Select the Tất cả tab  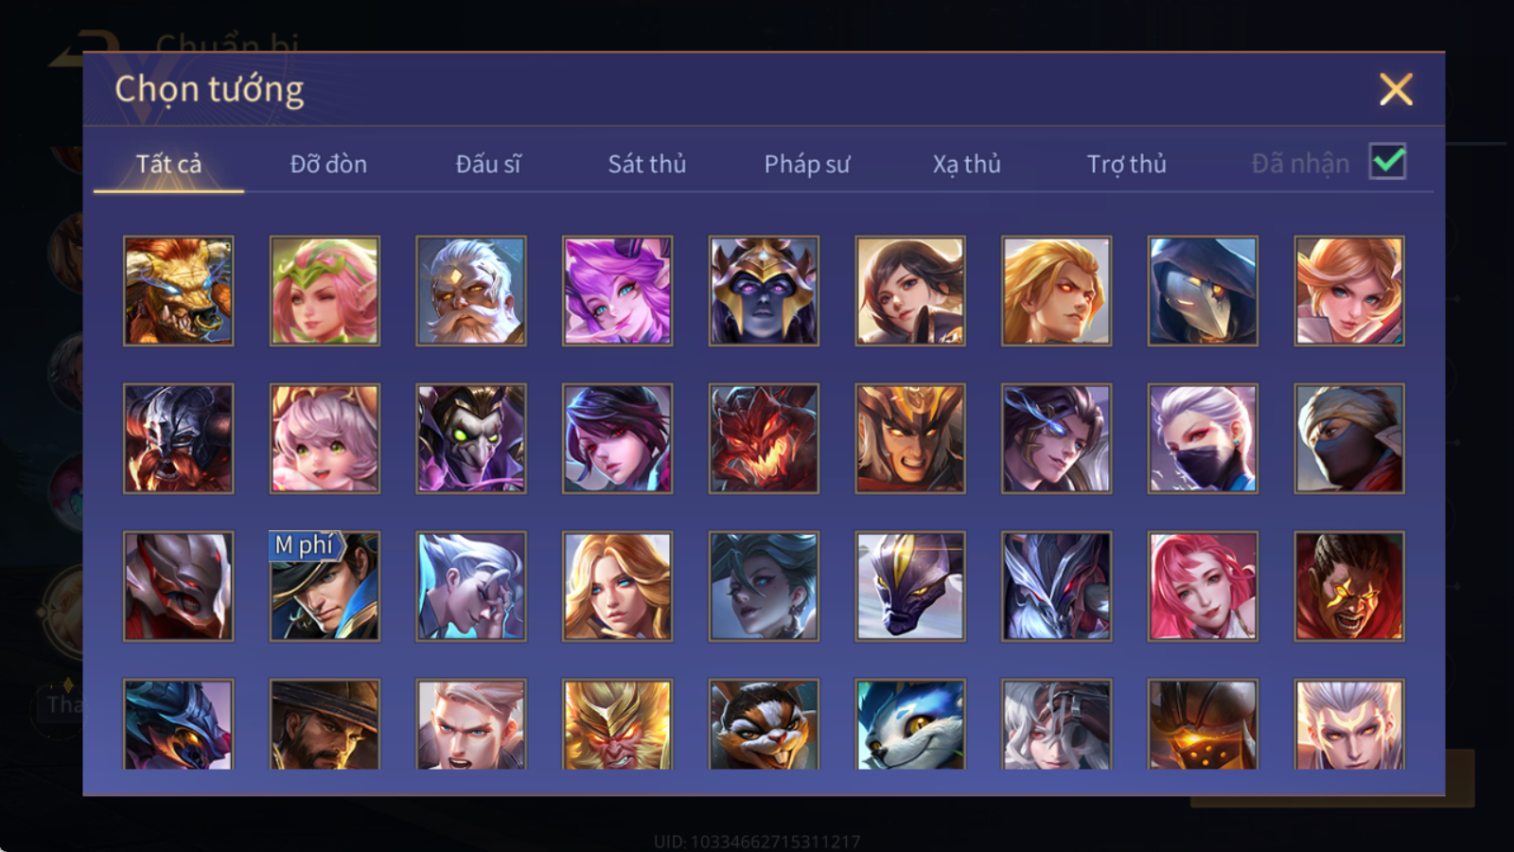click(x=169, y=164)
